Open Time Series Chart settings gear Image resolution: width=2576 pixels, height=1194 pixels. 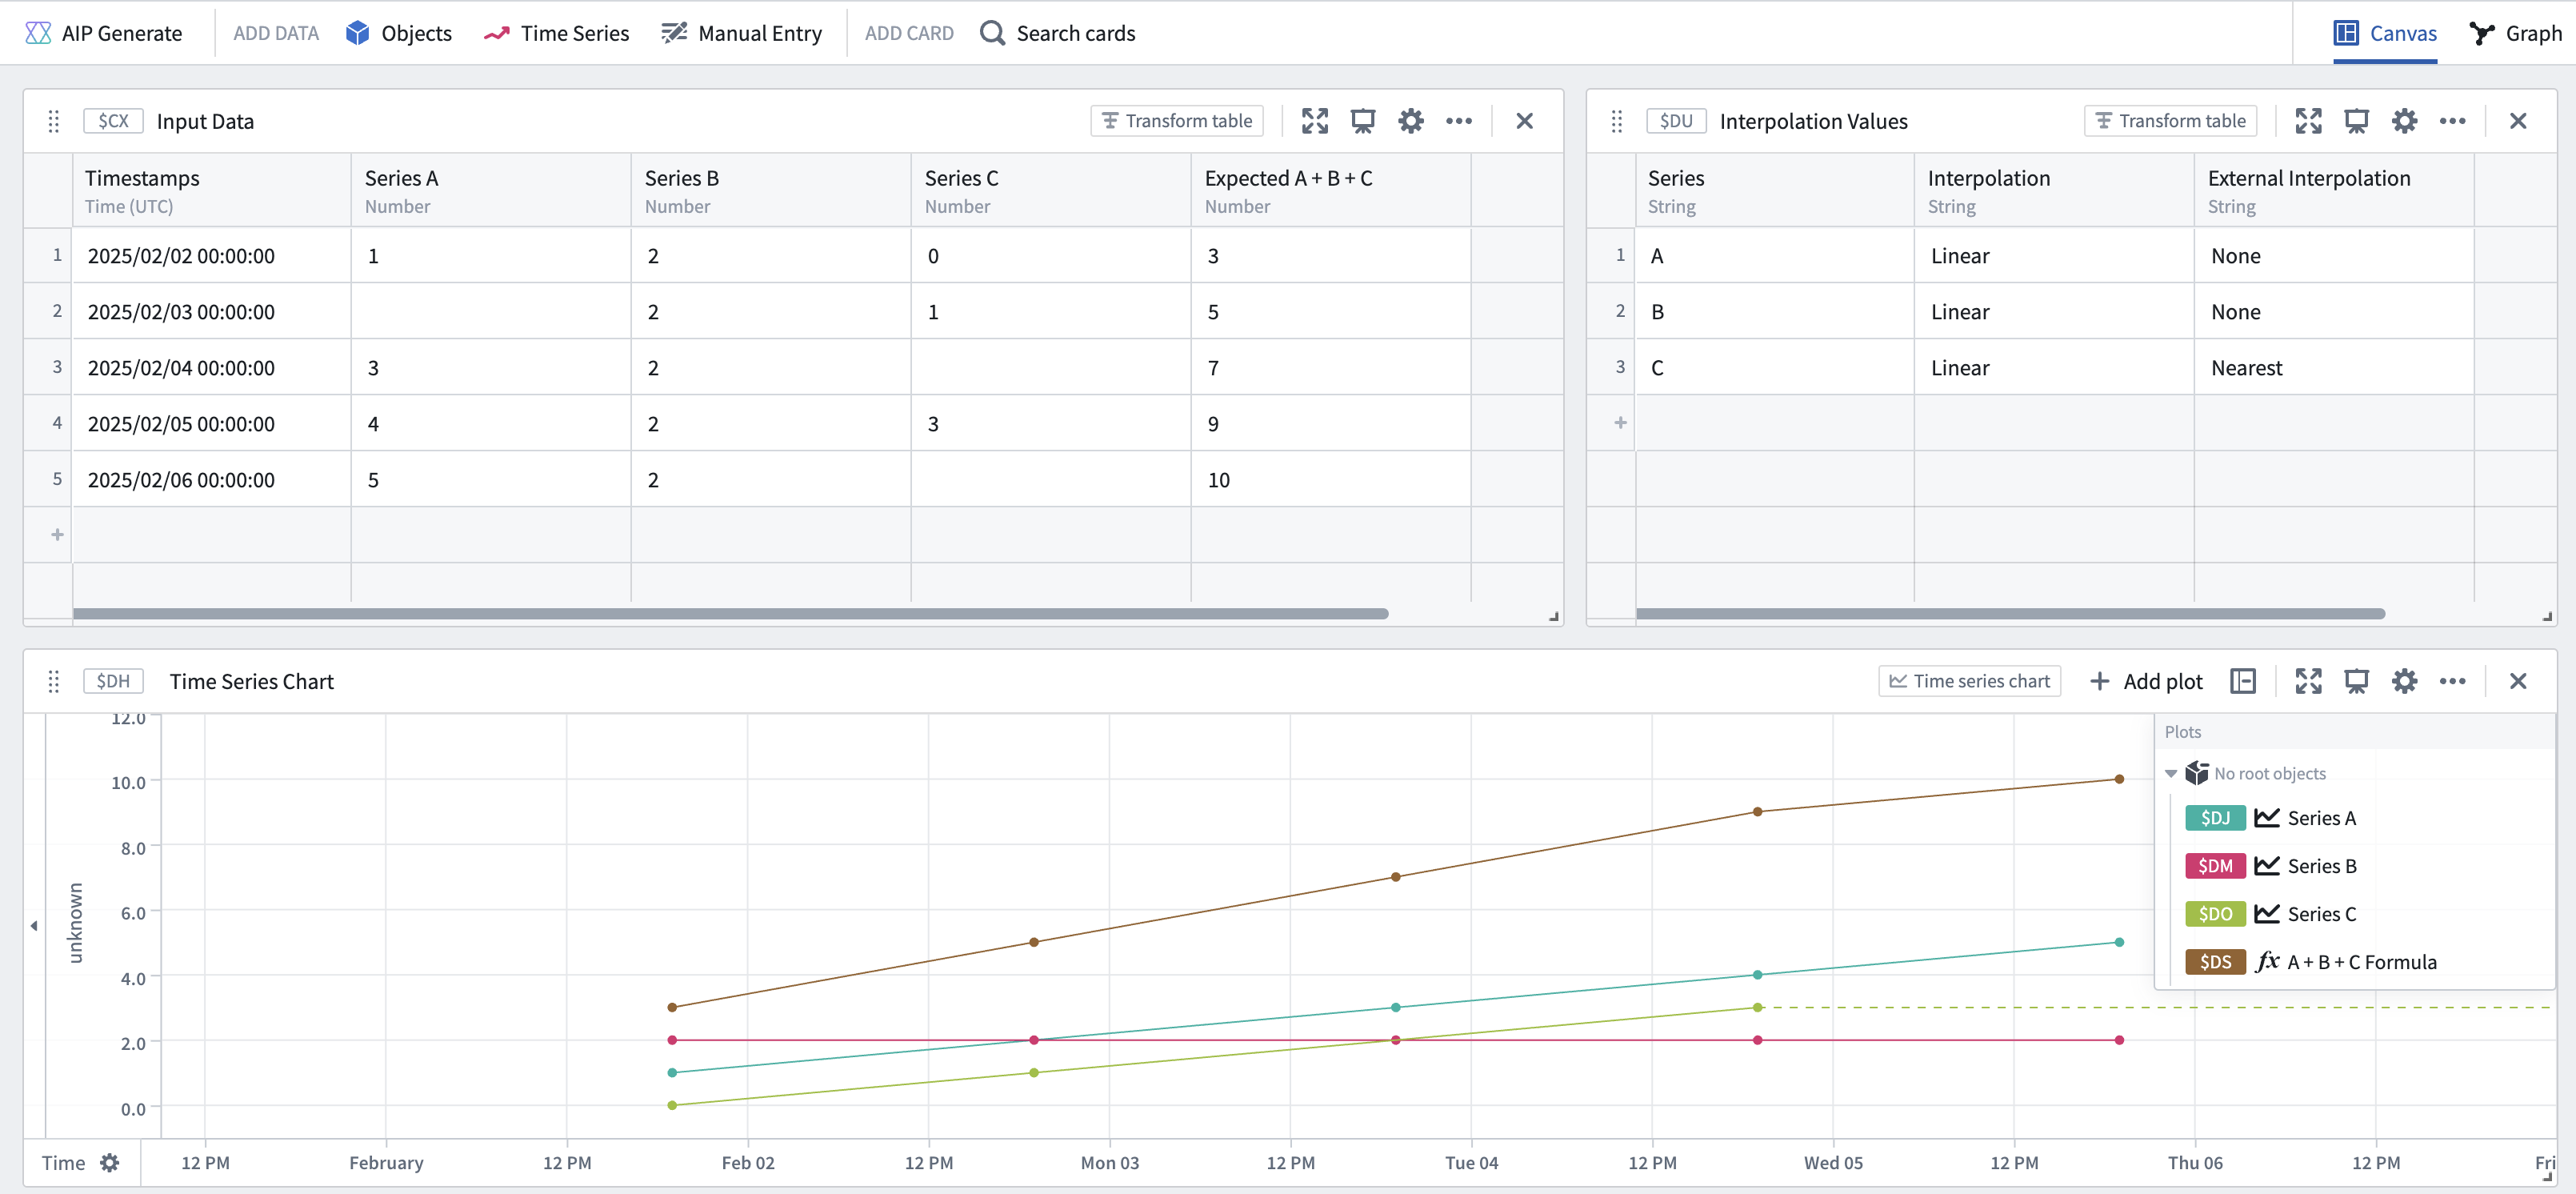pyautogui.click(x=2404, y=681)
